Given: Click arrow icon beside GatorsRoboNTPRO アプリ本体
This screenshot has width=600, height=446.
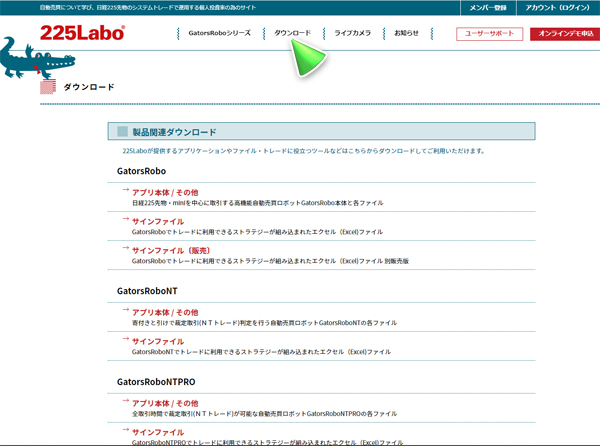Looking at the screenshot, I should pyautogui.click(x=126, y=400).
